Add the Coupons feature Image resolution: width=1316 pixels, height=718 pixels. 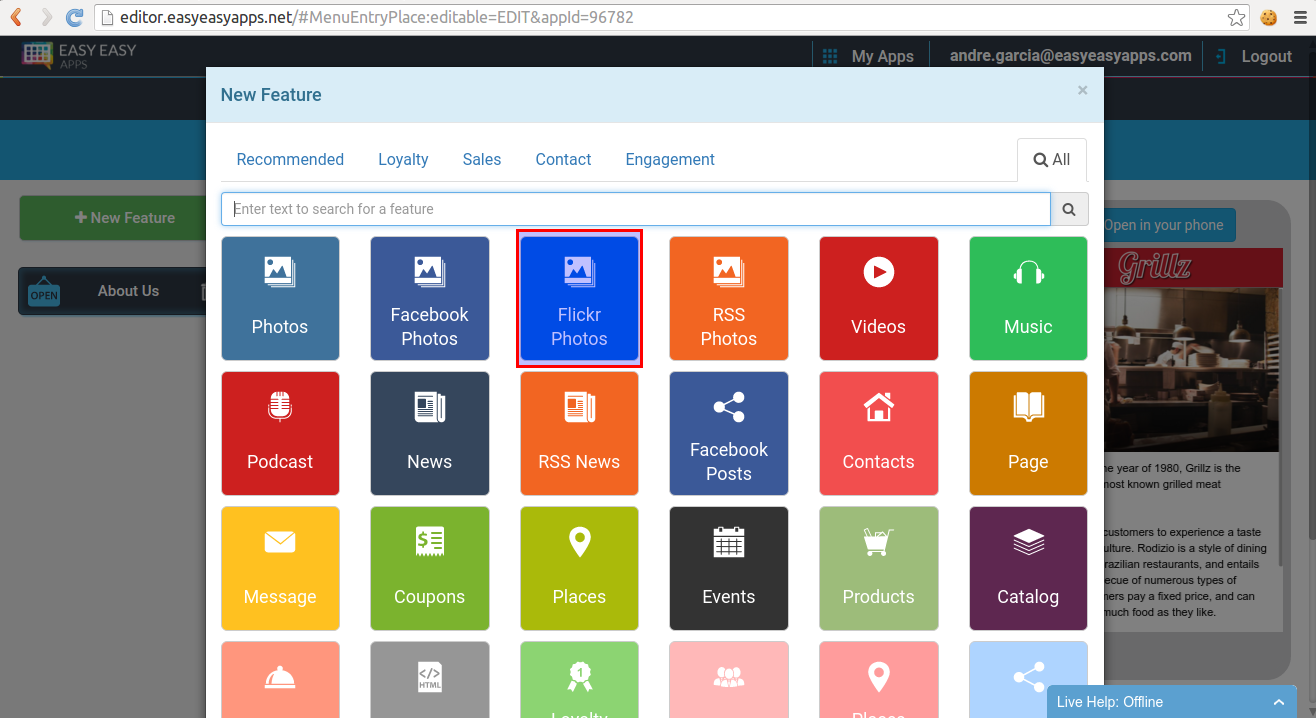pyautogui.click(x=429, y=568)
